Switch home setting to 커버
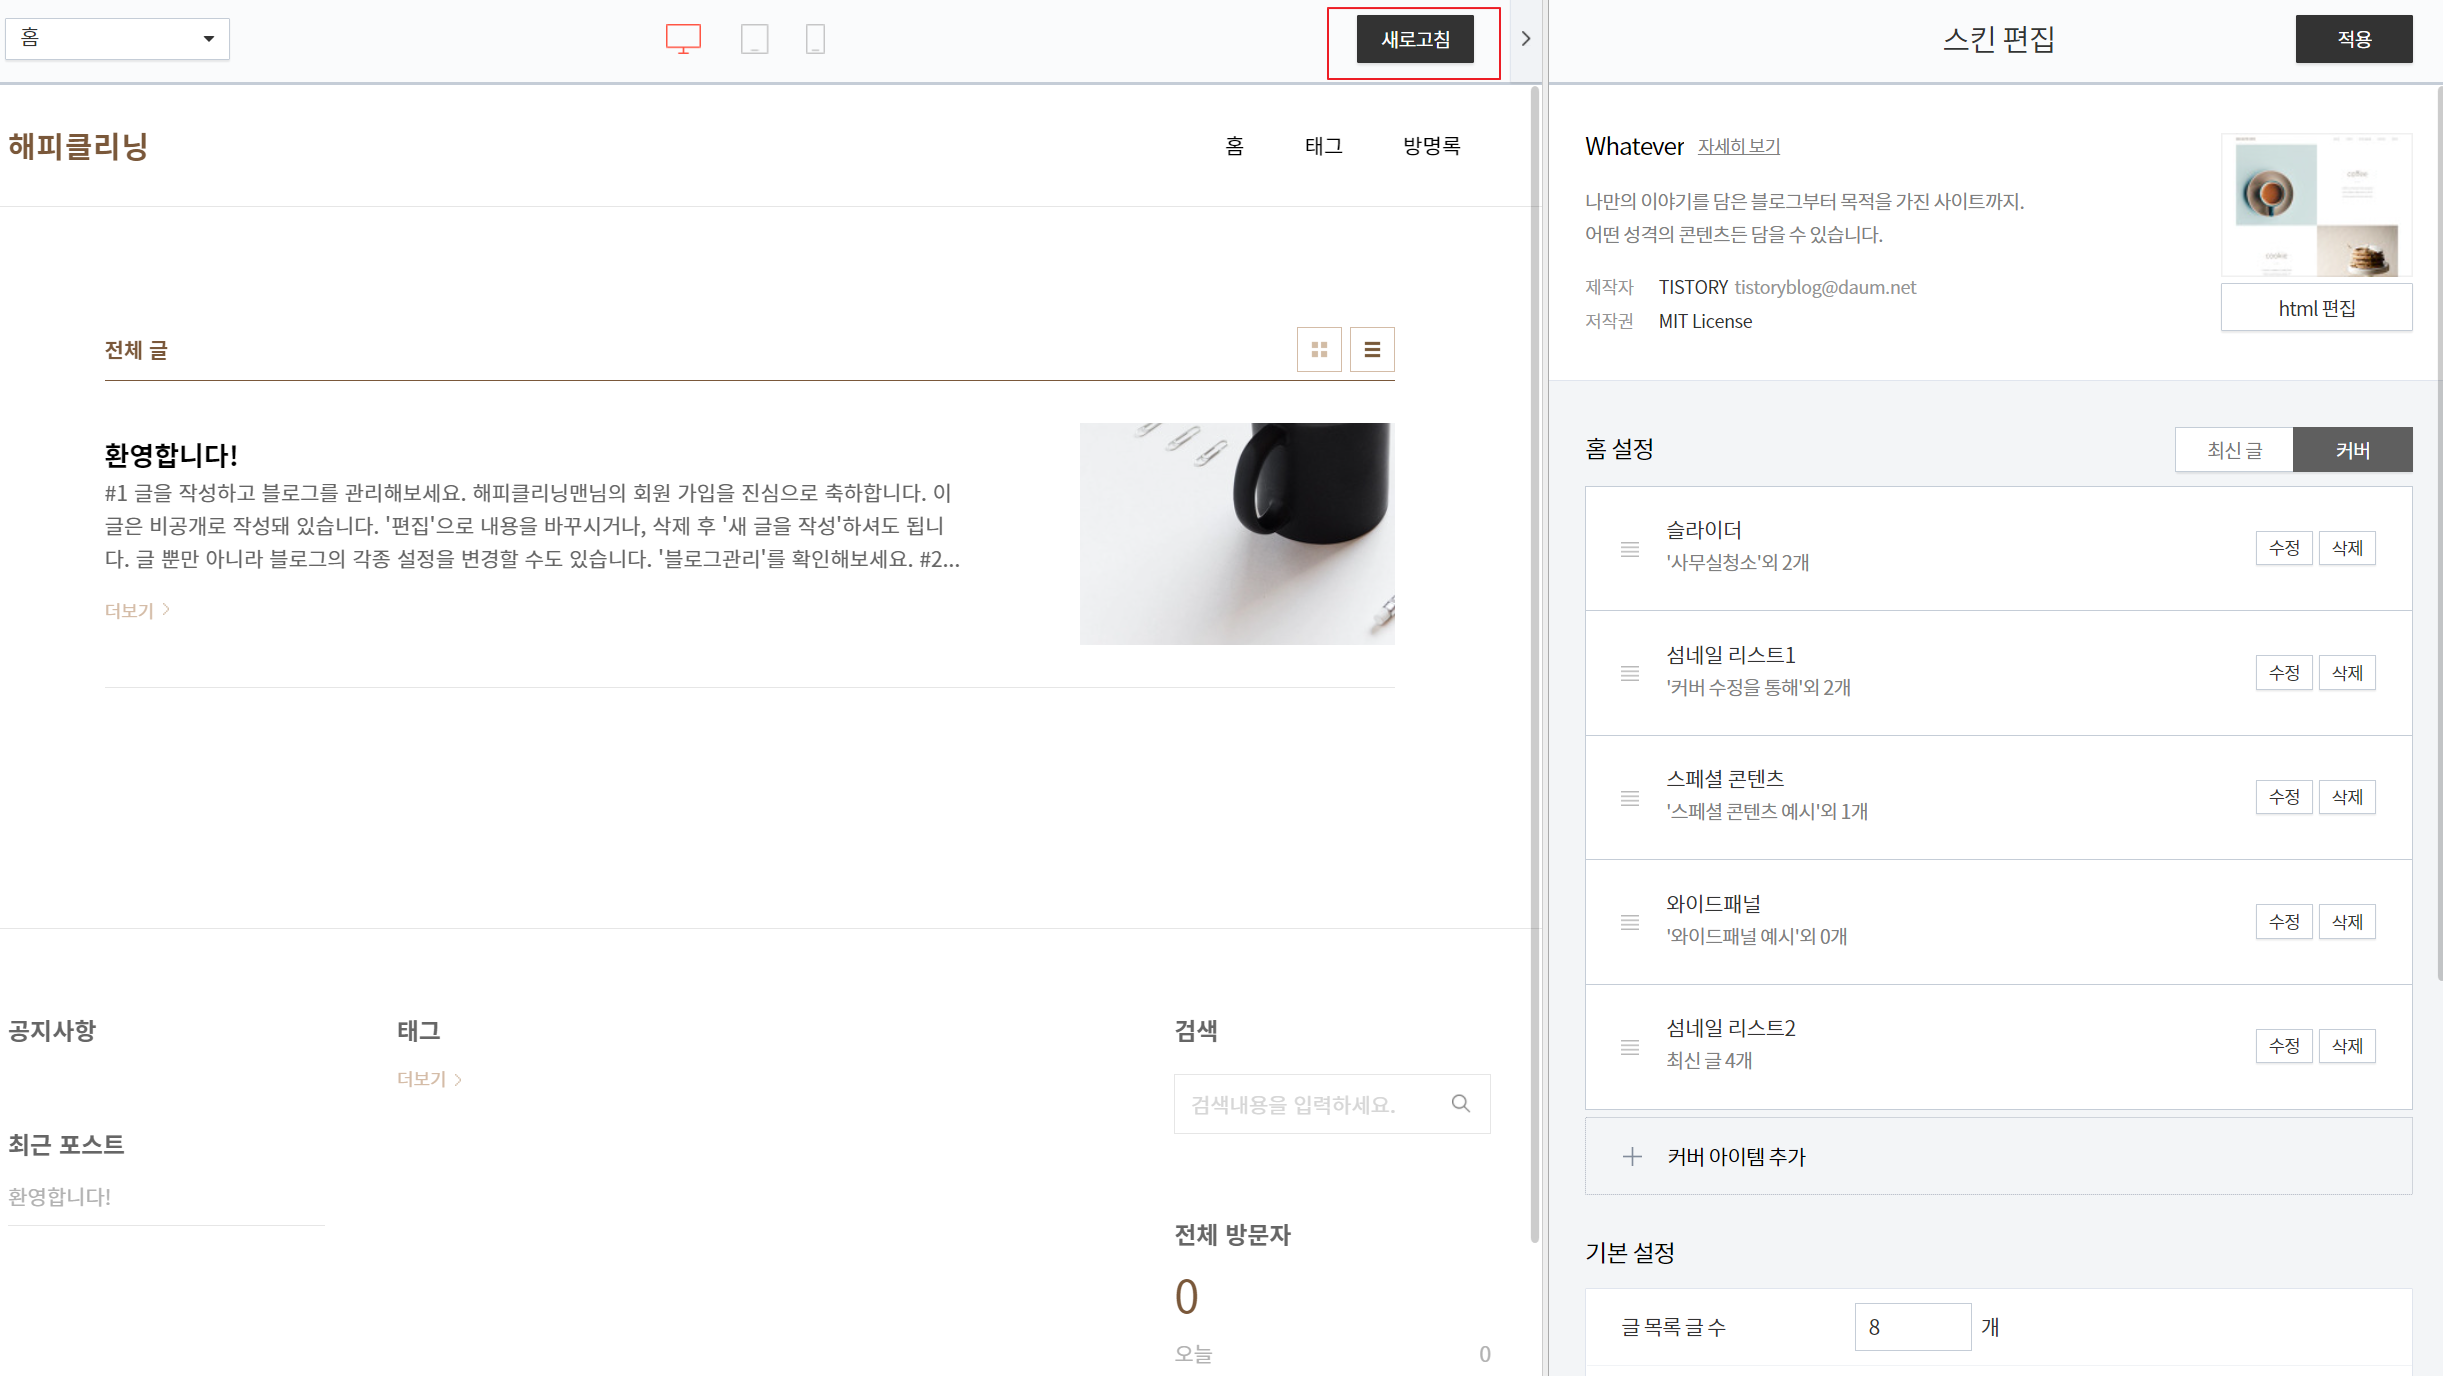Viewport: 2443px width, 1376px height. pyautogui.click(x=2351, y=450)
